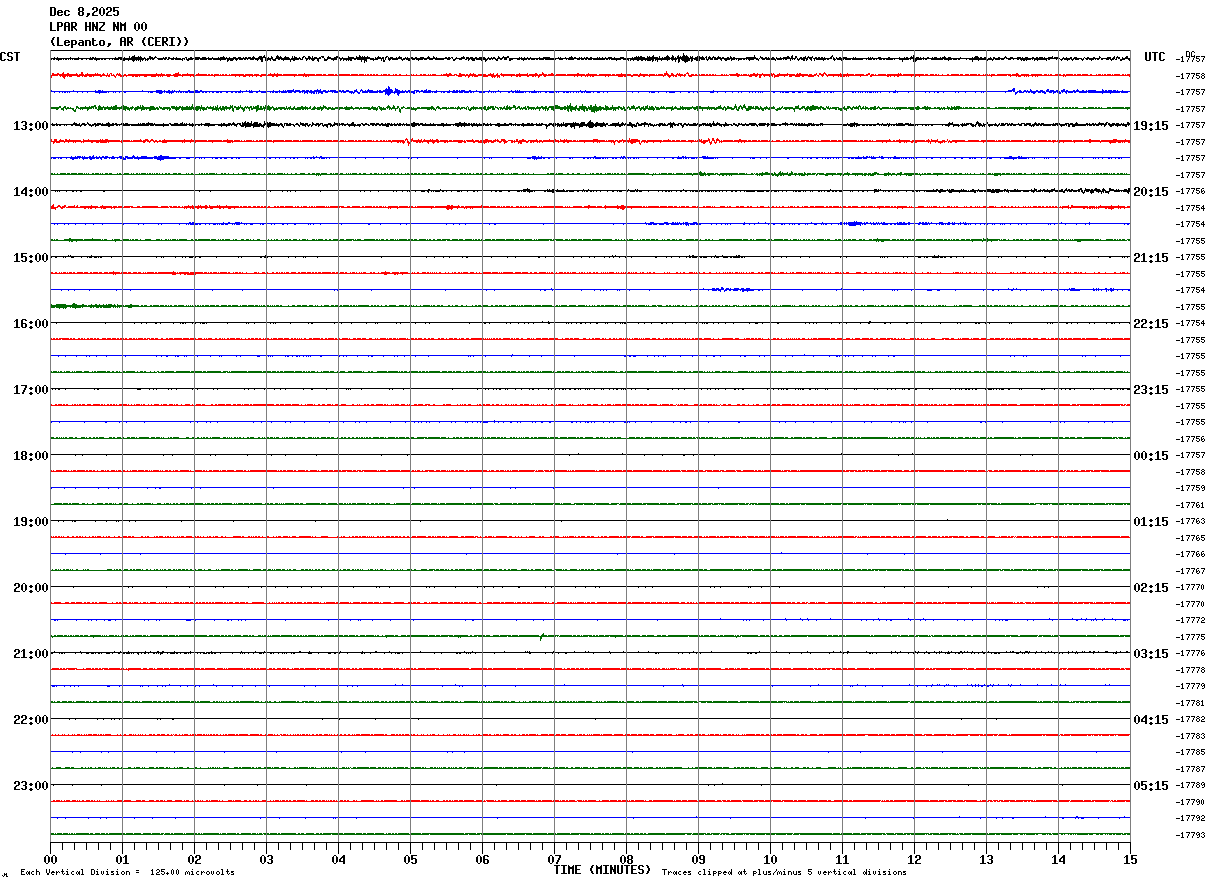
Task: Click the DC offset value -17789
Action: 1191,785
